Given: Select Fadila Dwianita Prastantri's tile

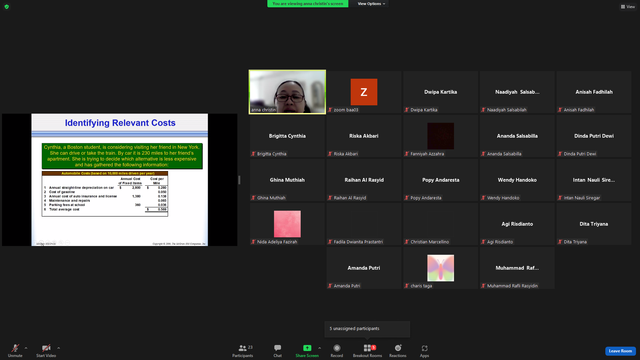Looking at the screenshot, I should point(364,224).
